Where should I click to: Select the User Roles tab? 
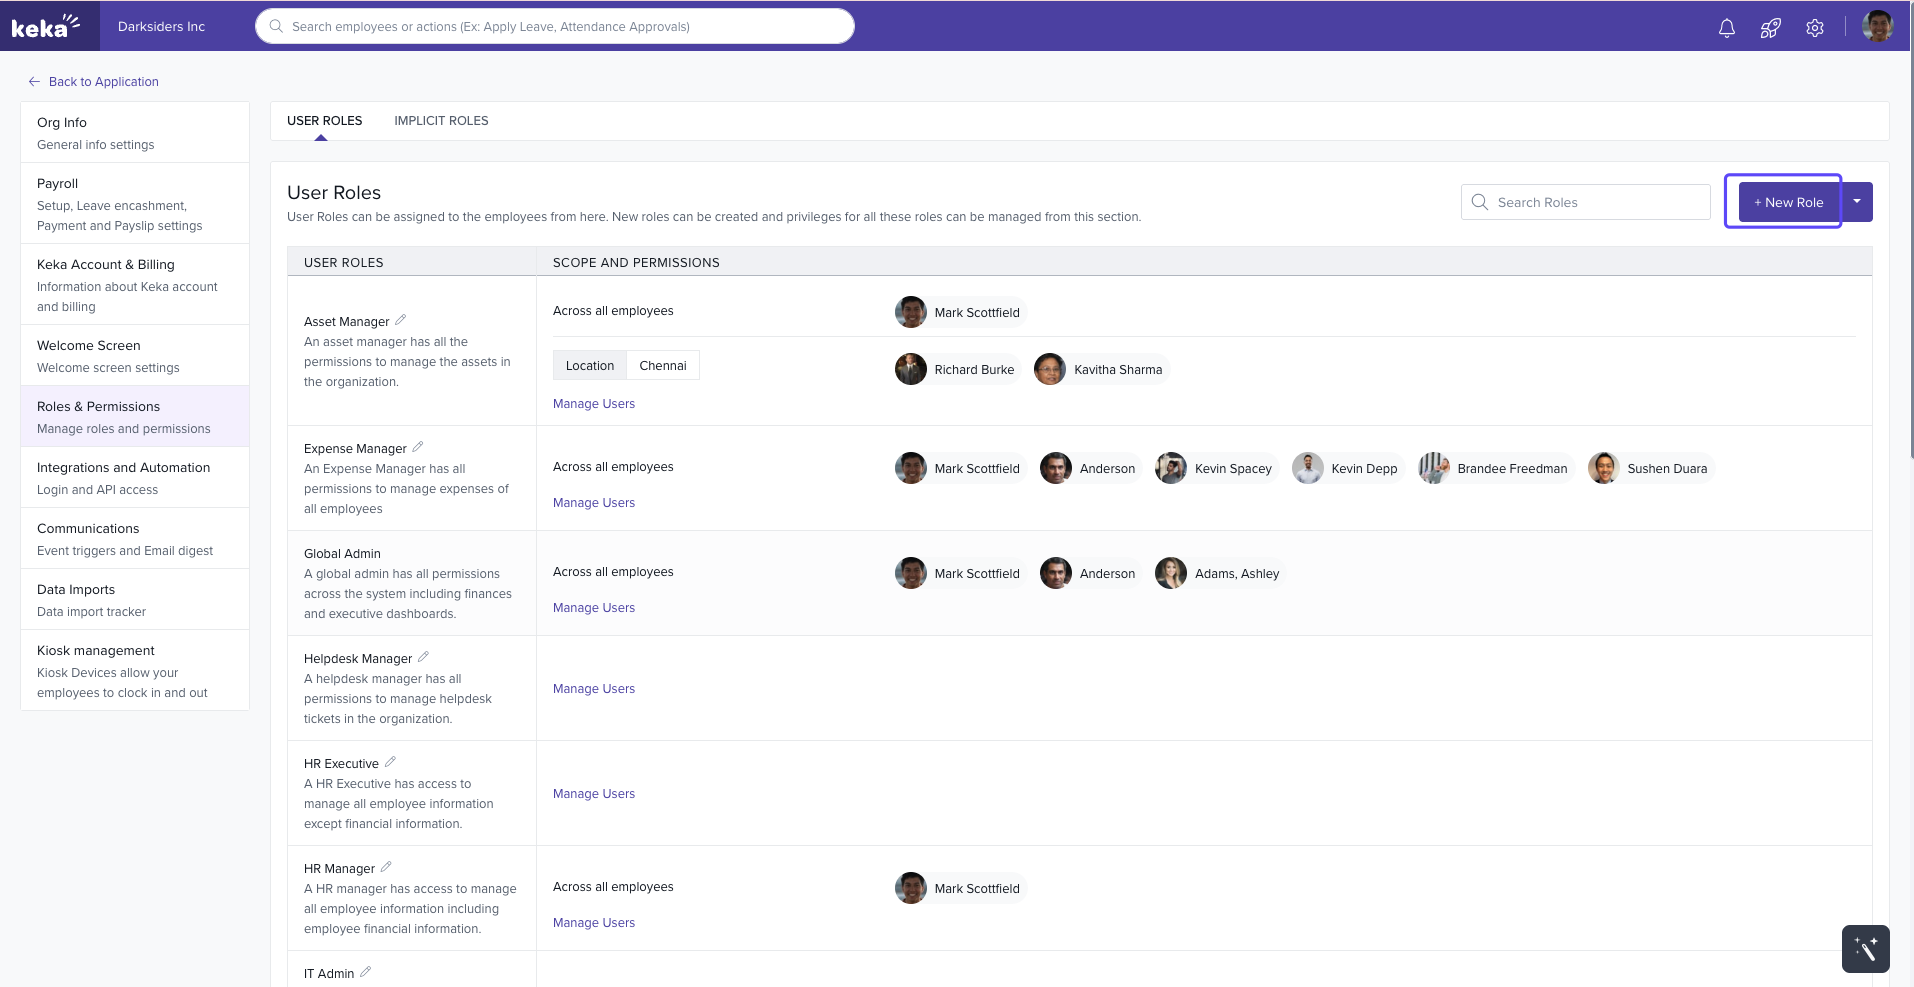click(324, 121)
